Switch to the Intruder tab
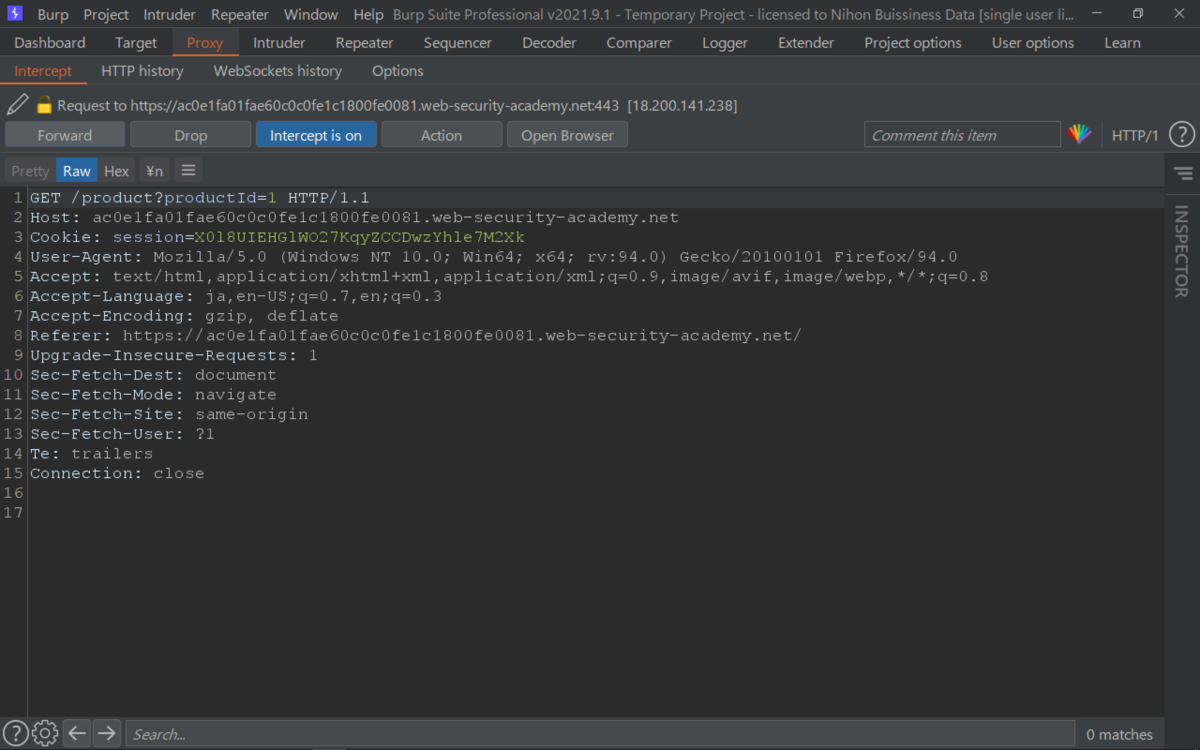This screenshot has width=1200, height=750. coord(279,43)
